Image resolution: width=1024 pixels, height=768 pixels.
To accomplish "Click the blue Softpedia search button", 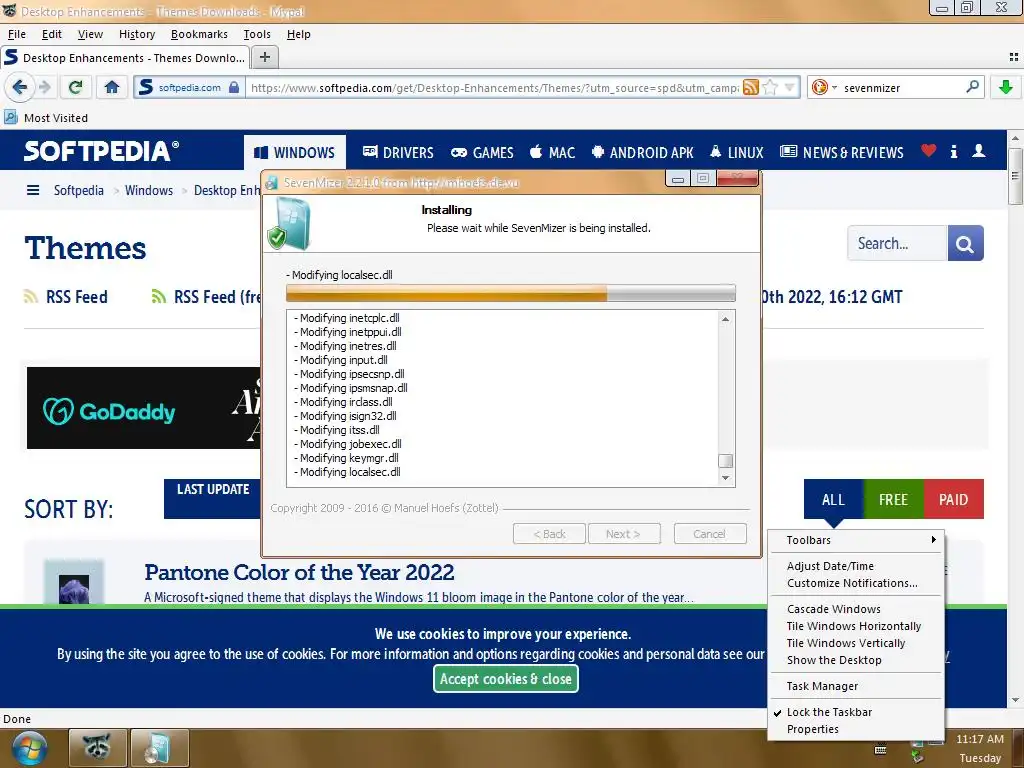I will coord(965,244).
